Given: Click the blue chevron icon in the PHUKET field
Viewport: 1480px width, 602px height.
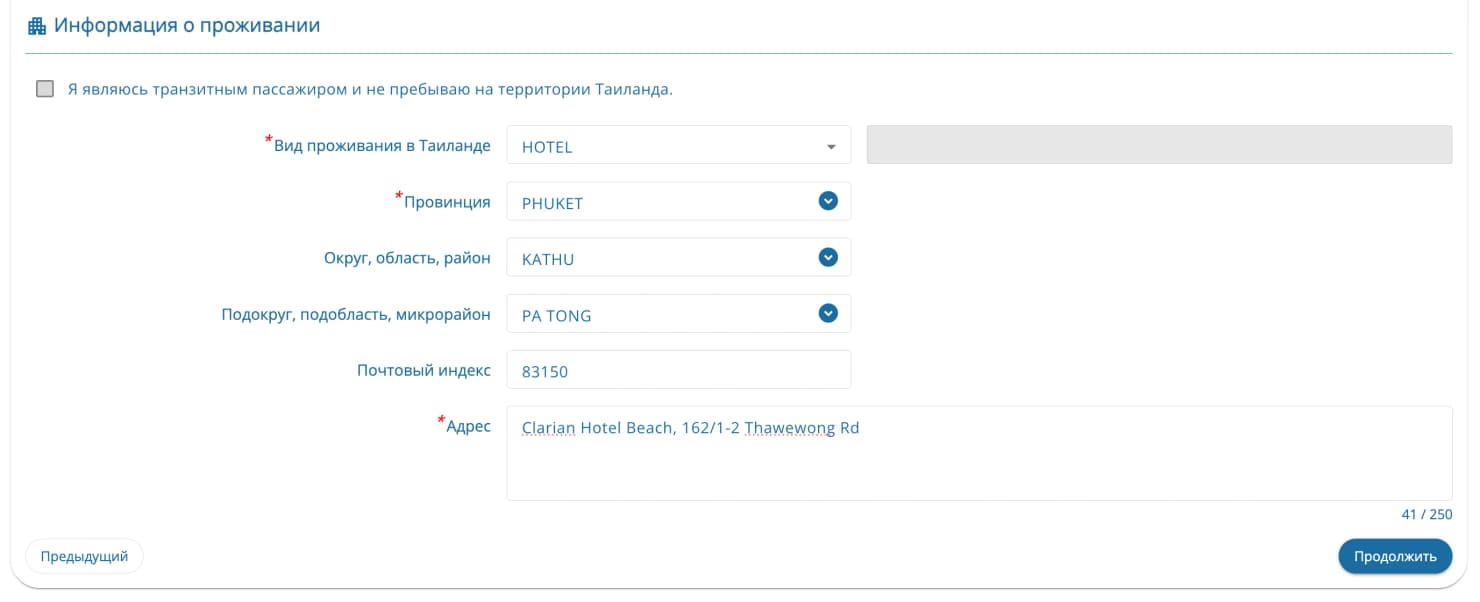Looking at the screenshot, I should [828, 201].
